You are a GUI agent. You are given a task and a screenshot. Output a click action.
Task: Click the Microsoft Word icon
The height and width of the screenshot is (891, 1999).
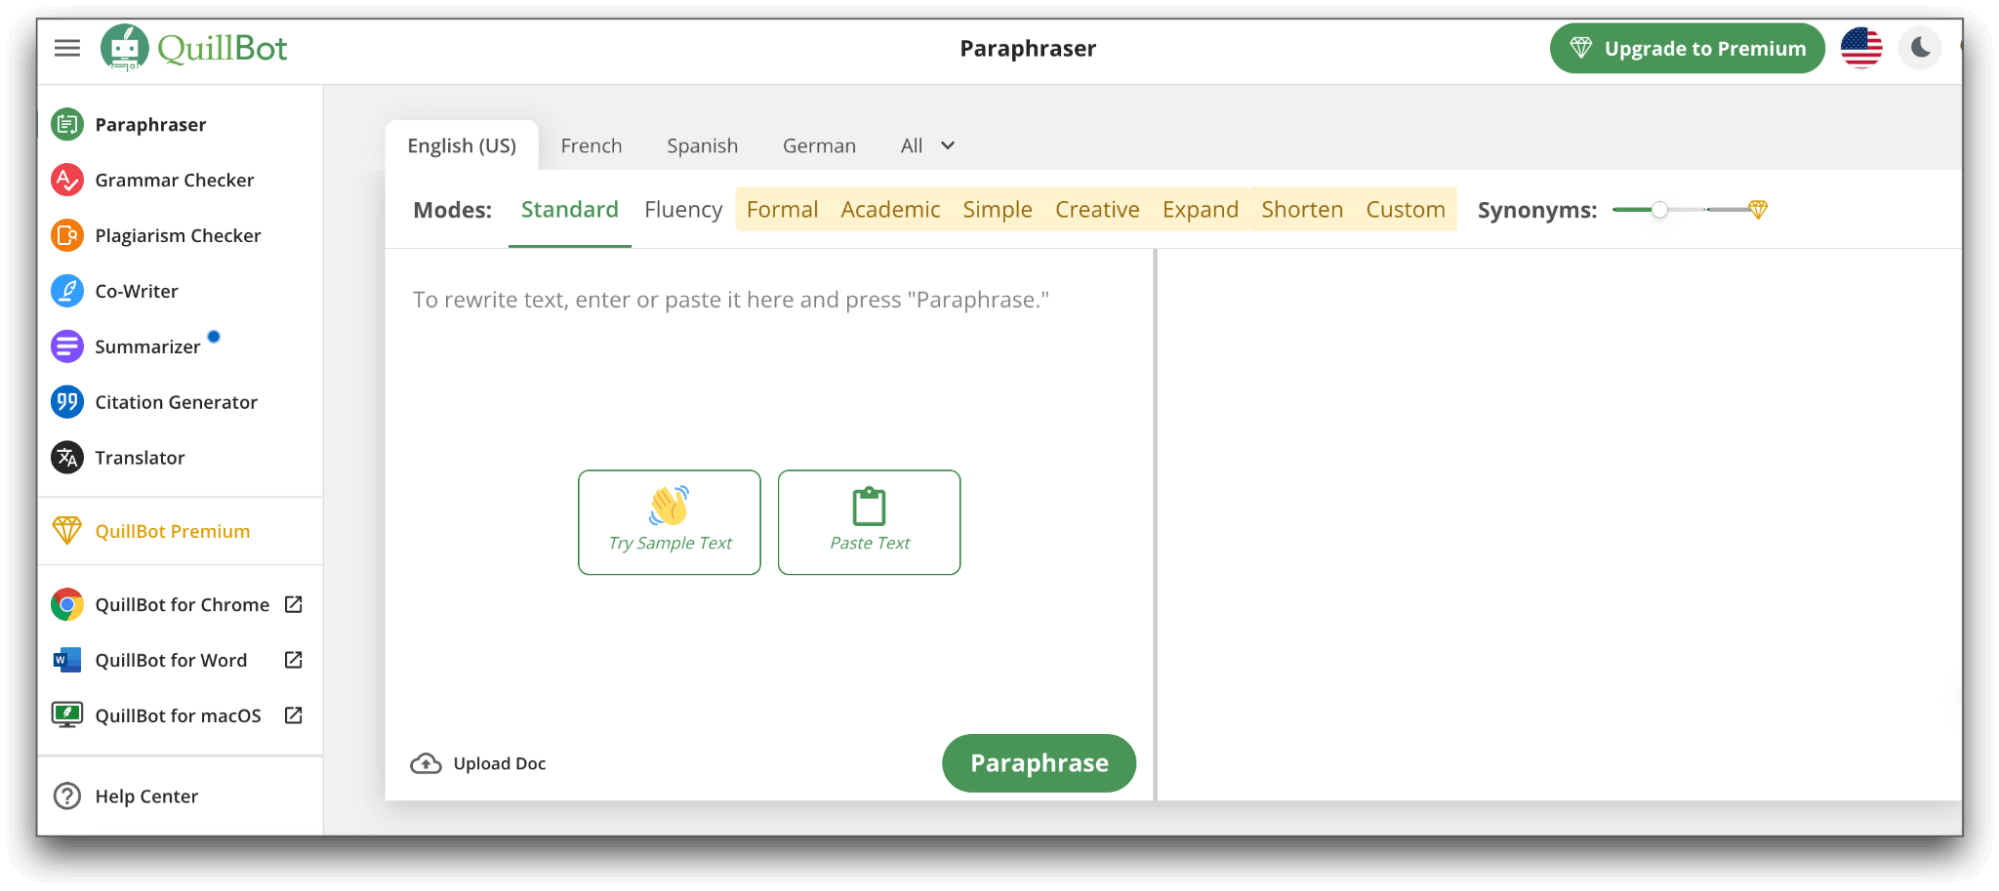pyautogui.click(x=67, y=660)
